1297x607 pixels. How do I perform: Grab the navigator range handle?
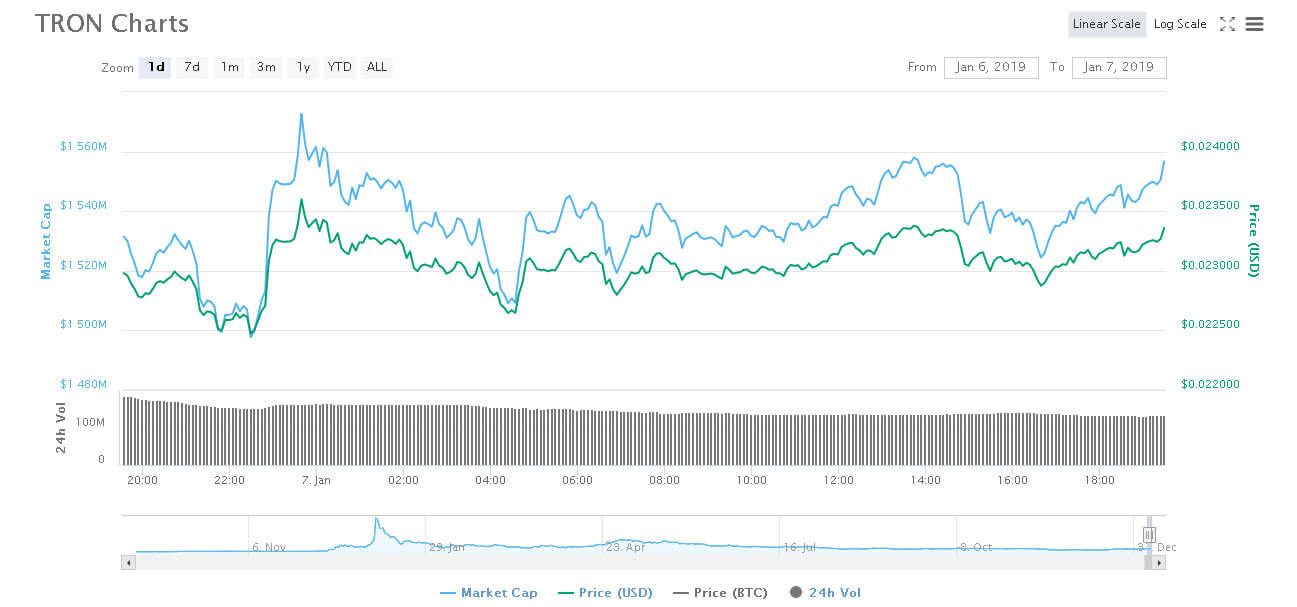pyautogui.click(x=1150, y=535)
